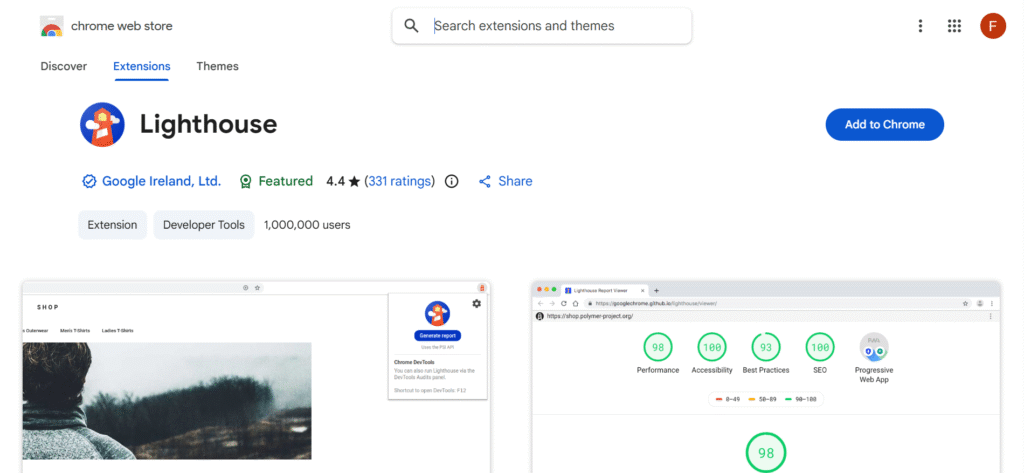This screenshot has height=473, width=1024.
Task: Visit Google Ireland, Ltd. publisher link
Action: coord(161,181)
